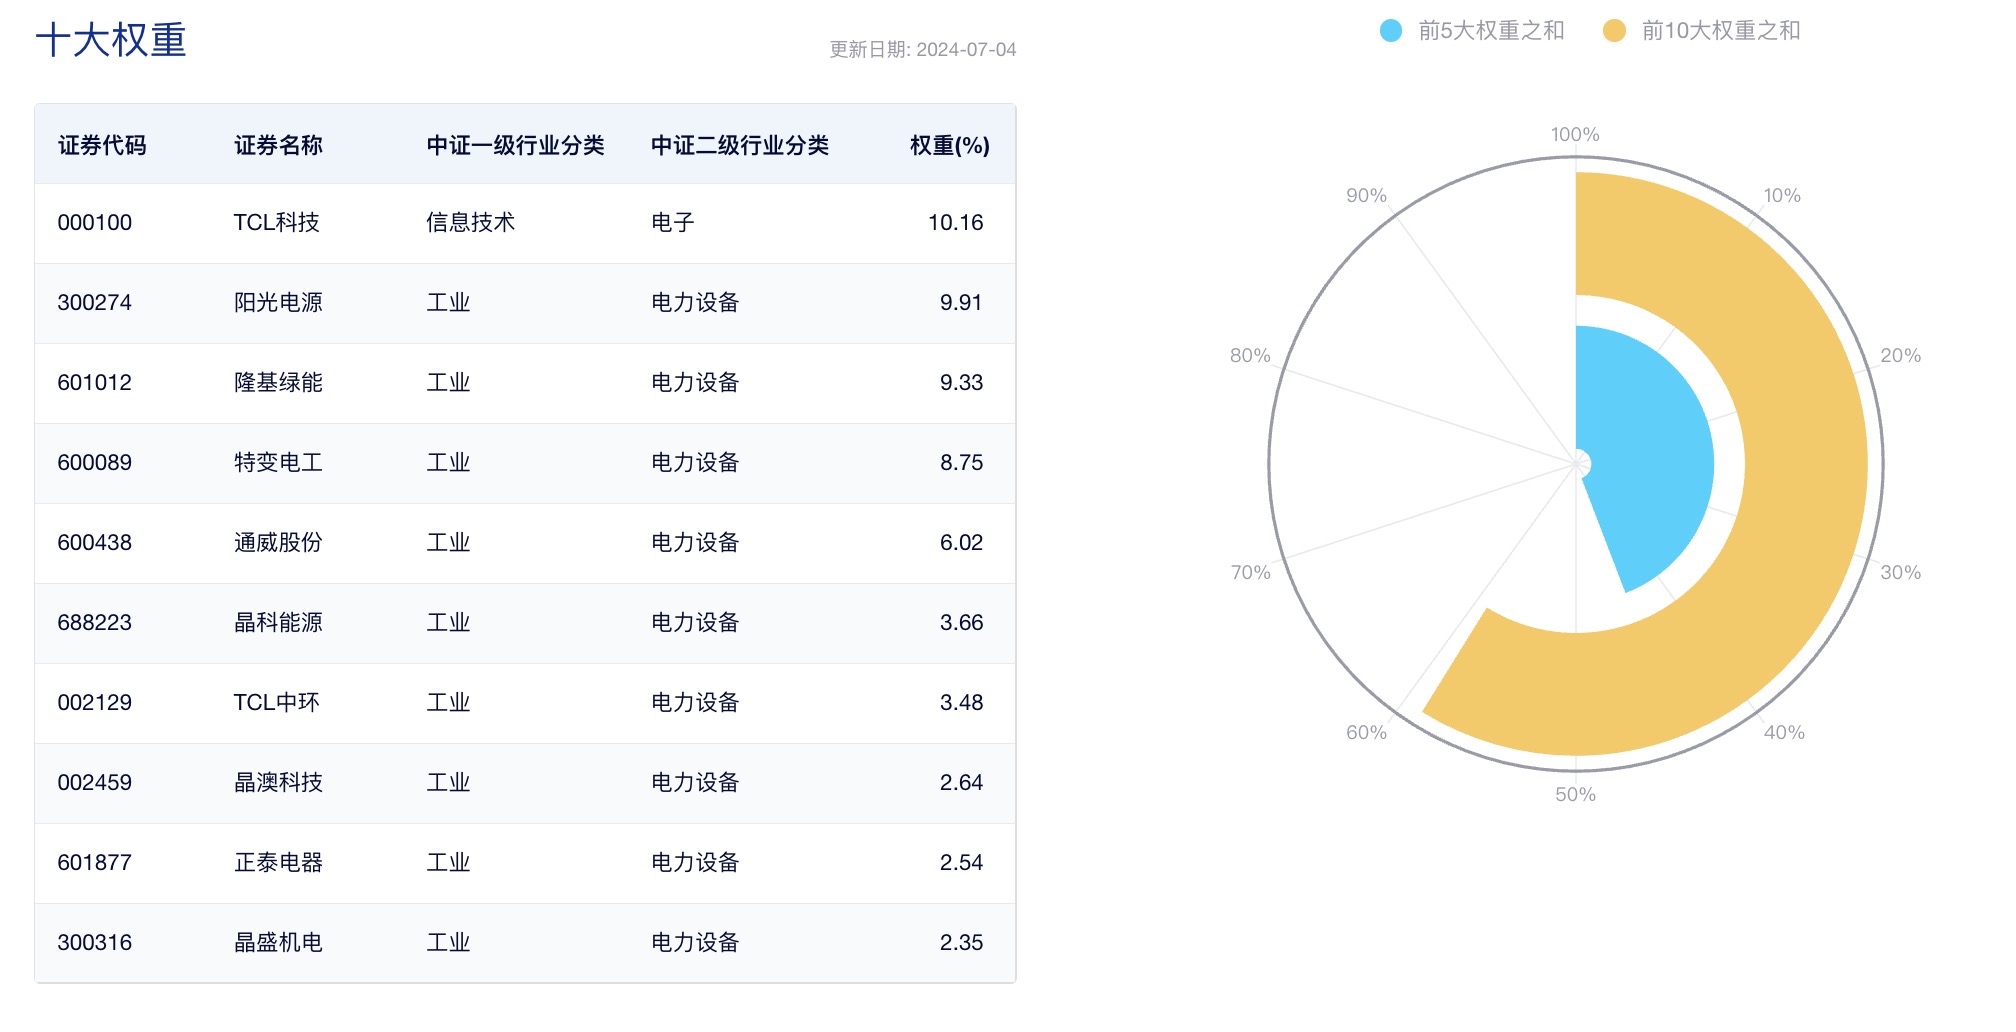Click weight value 8.75
This screenshot has width=2016, height=1032.
tap(961, 462)
